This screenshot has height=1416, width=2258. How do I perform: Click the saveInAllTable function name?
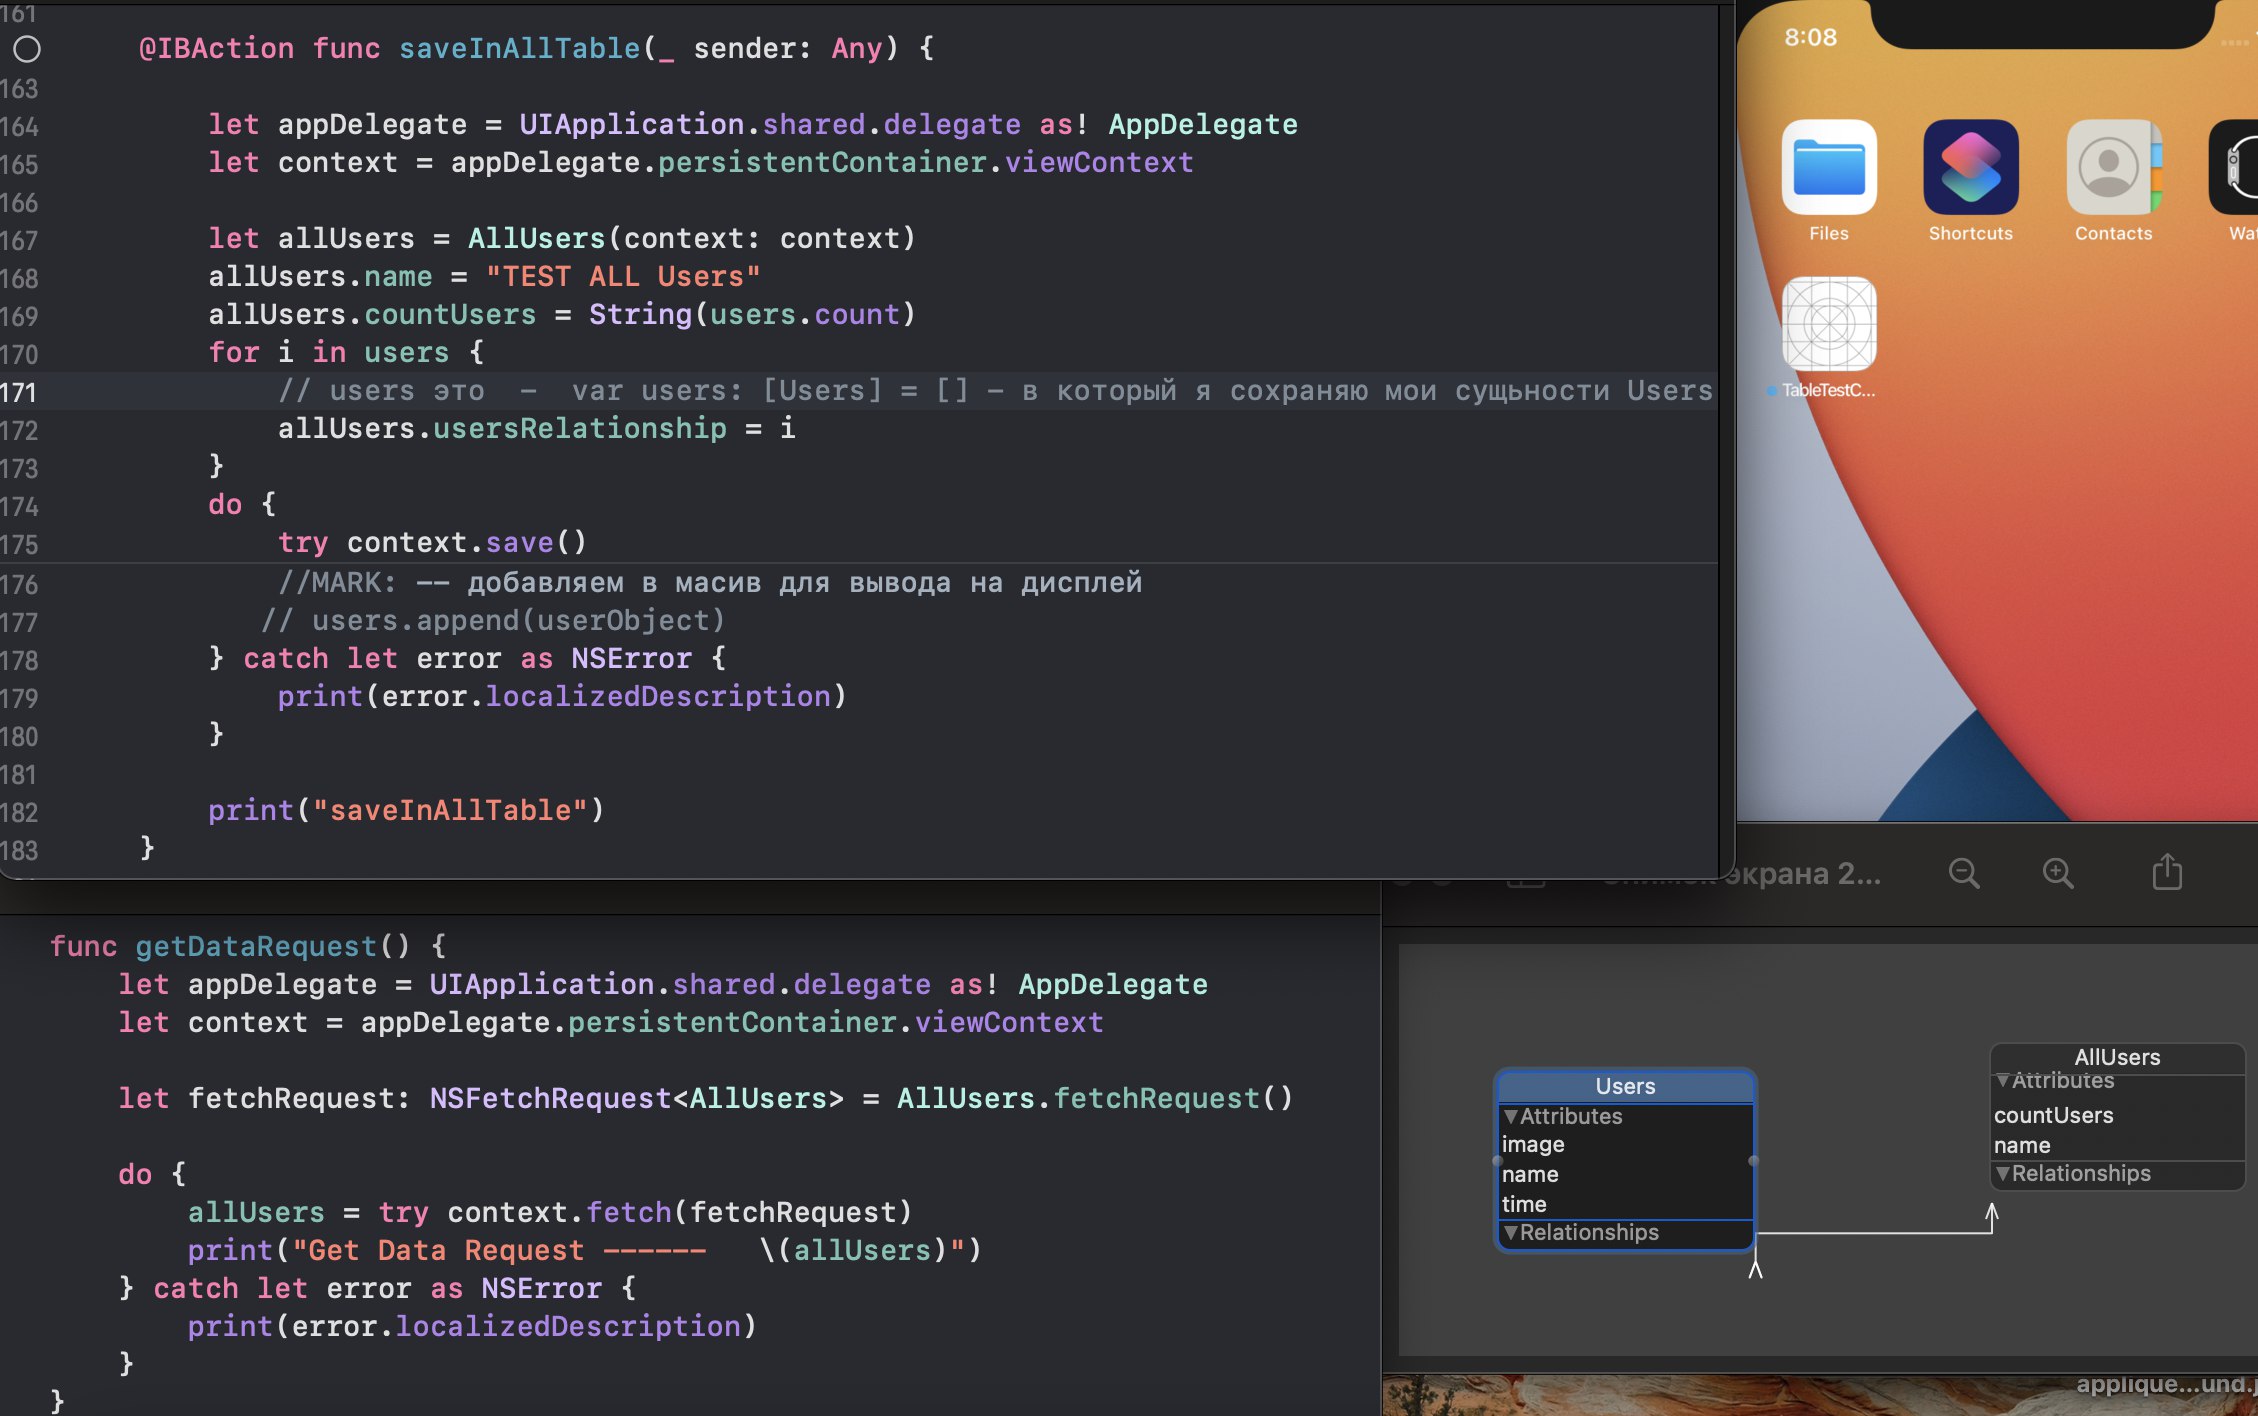coord(518,48)
